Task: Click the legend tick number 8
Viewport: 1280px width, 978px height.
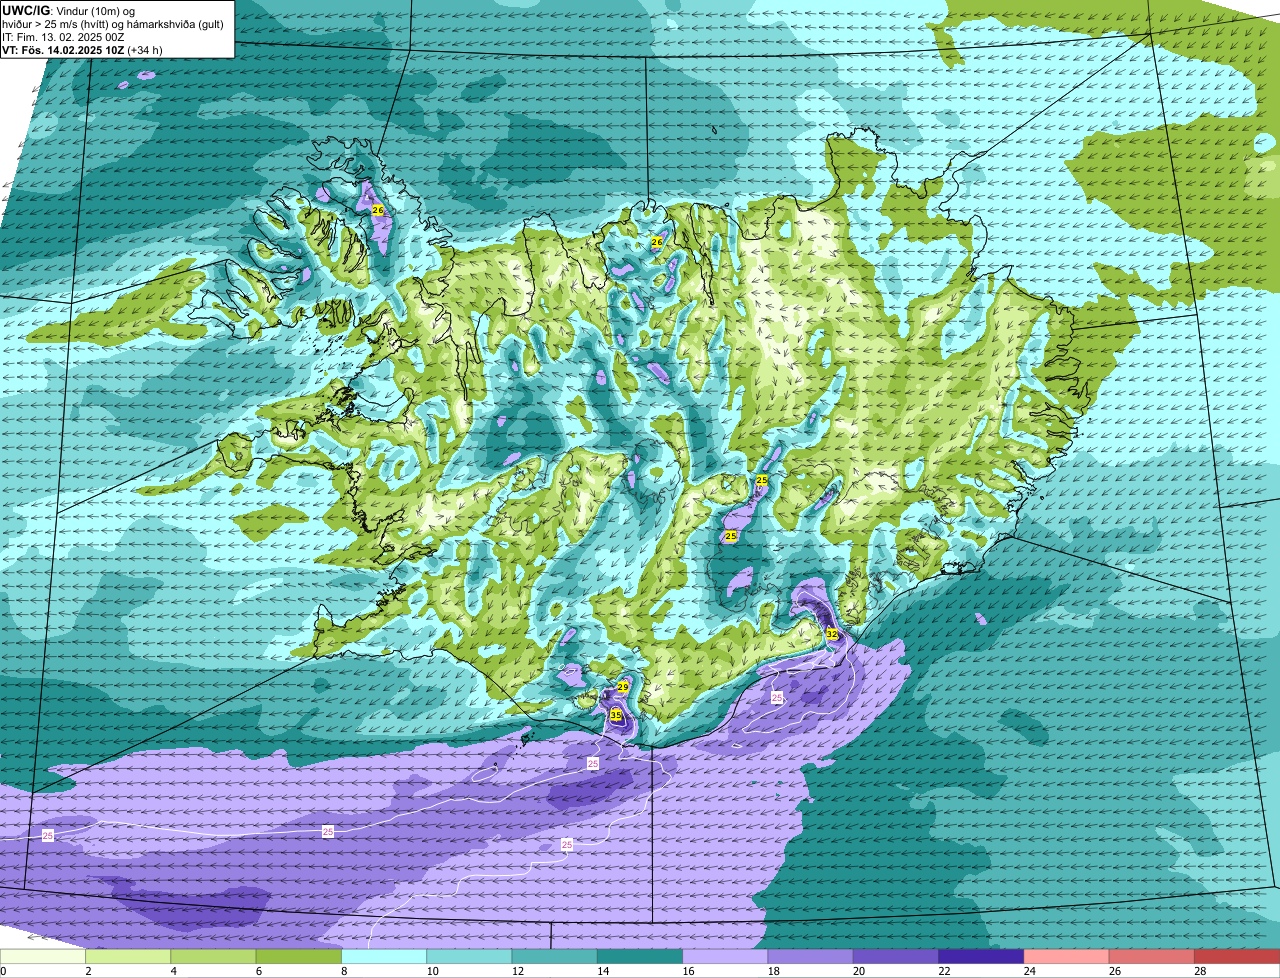Action: coord(343,971)
